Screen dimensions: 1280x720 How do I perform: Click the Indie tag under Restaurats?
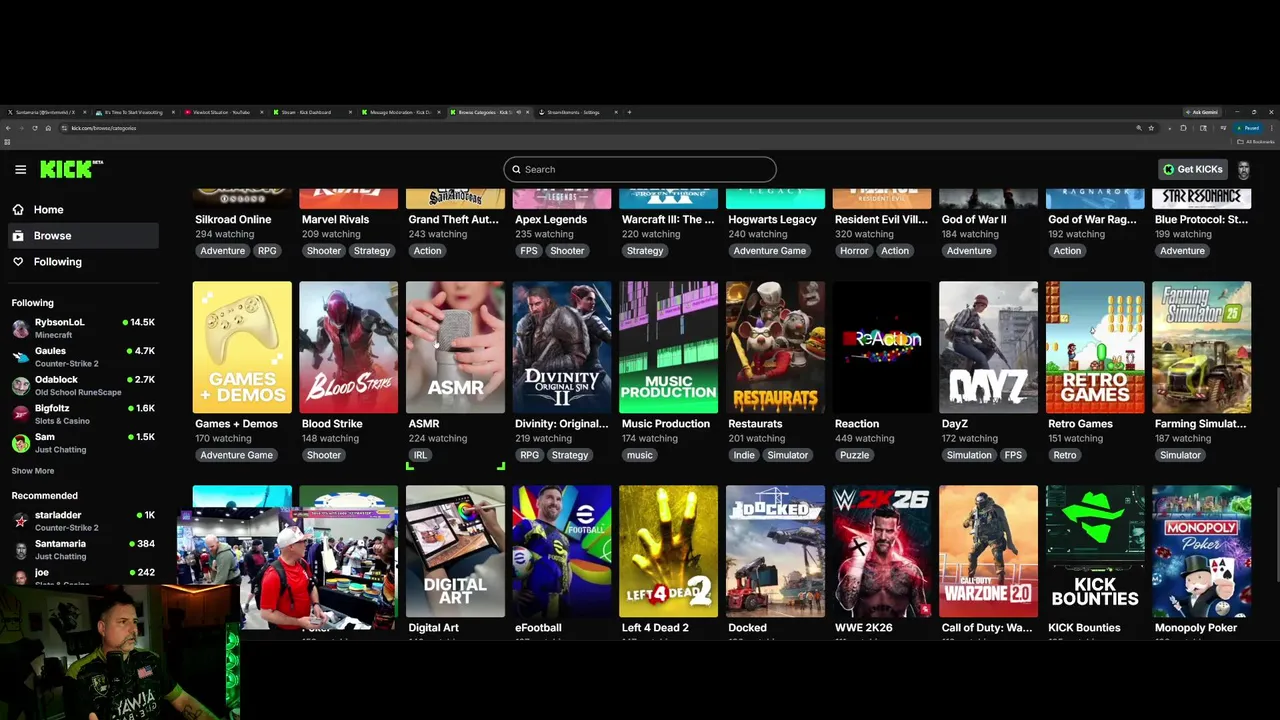tap(744, 455)
